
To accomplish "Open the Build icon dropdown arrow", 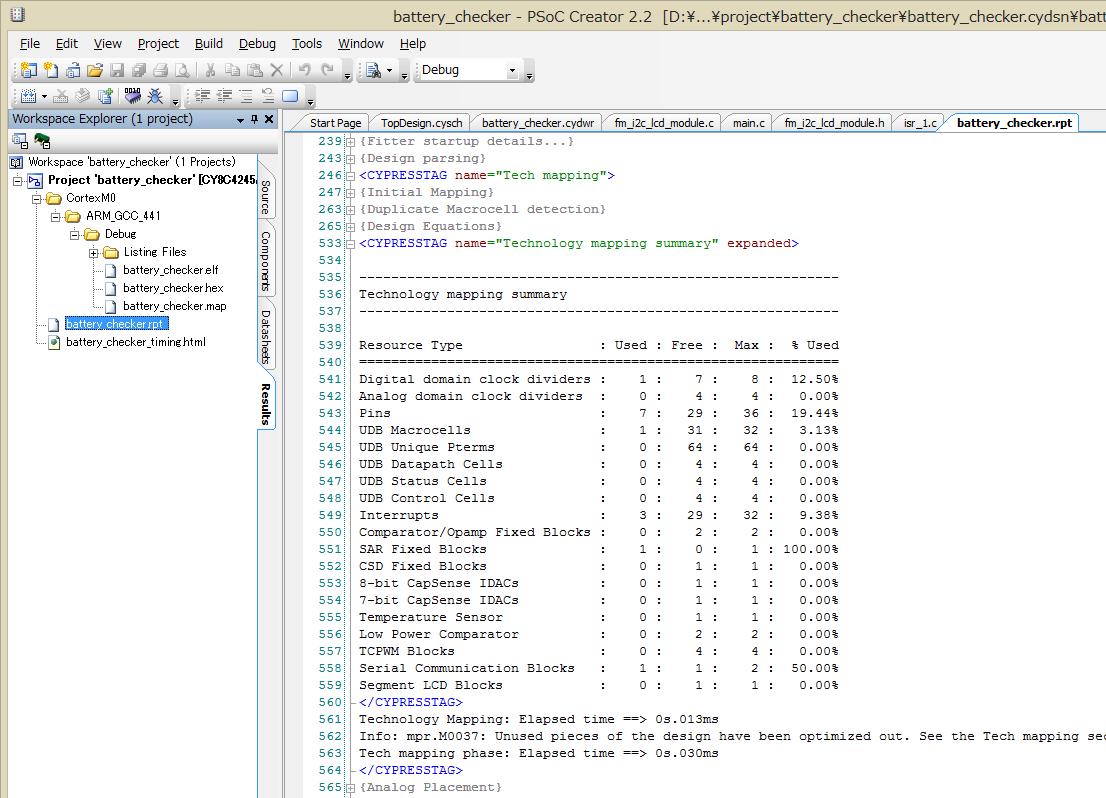I will [44, 97].
